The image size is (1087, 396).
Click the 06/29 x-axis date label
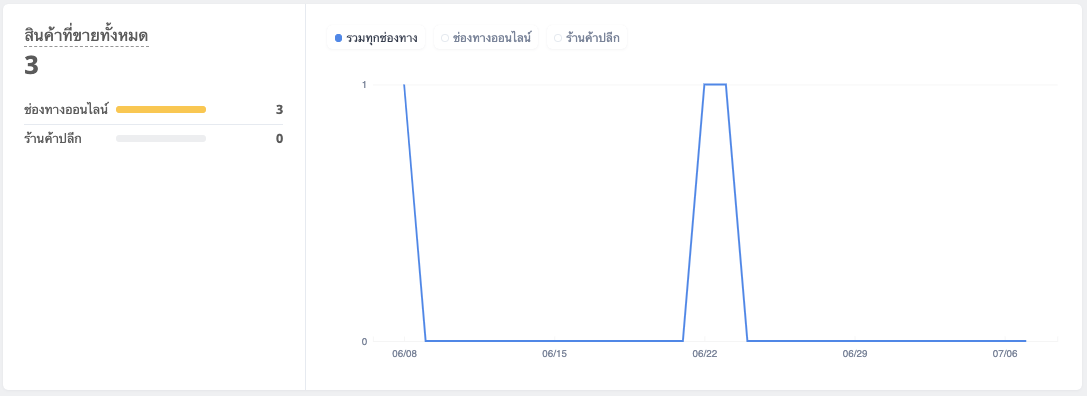(854, 354)
